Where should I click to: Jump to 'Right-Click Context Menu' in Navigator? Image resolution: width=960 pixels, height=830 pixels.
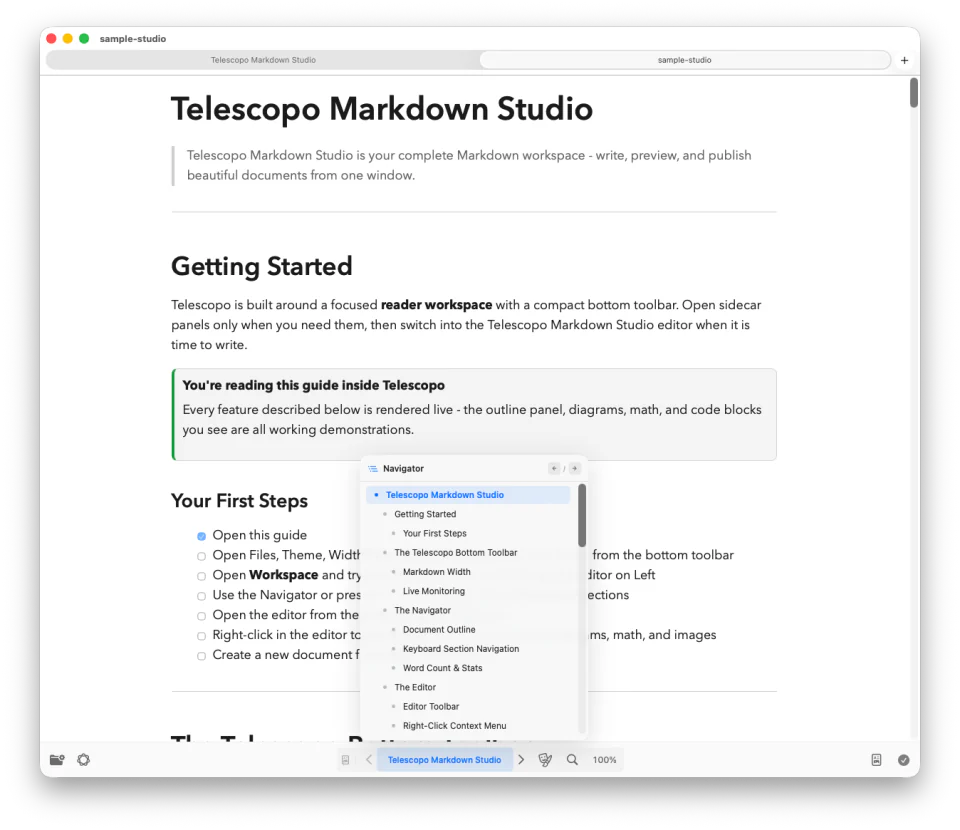[x=454, y=726]
